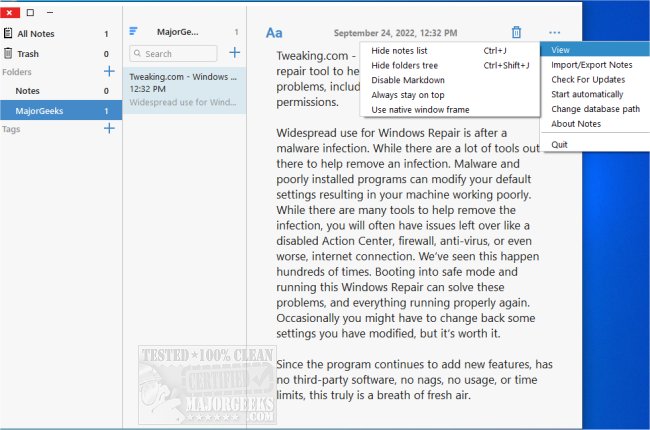
Task: Enable Always stay on top
Action: click(x=450, y=95)
